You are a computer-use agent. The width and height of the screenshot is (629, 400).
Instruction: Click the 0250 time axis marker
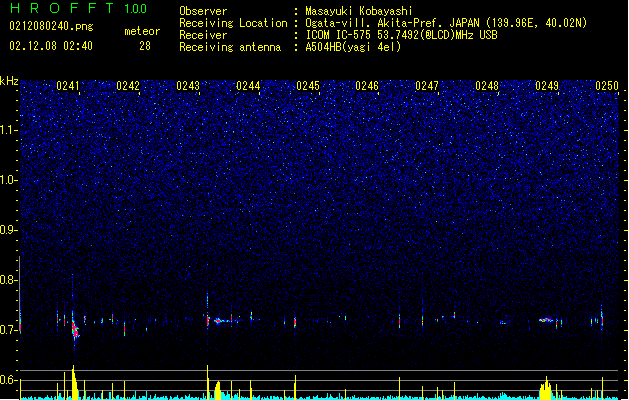coord(607,86)
